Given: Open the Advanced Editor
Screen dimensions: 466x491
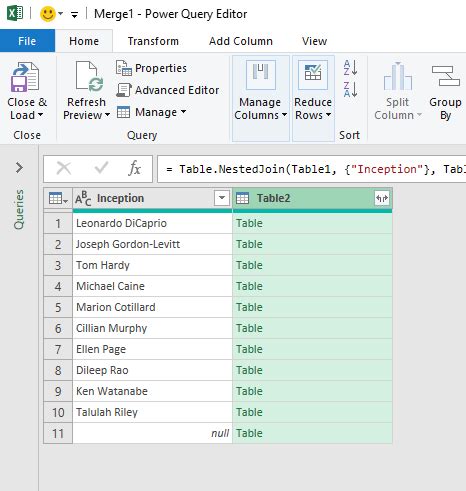Looking at the screenshot, I should [168, 90].
